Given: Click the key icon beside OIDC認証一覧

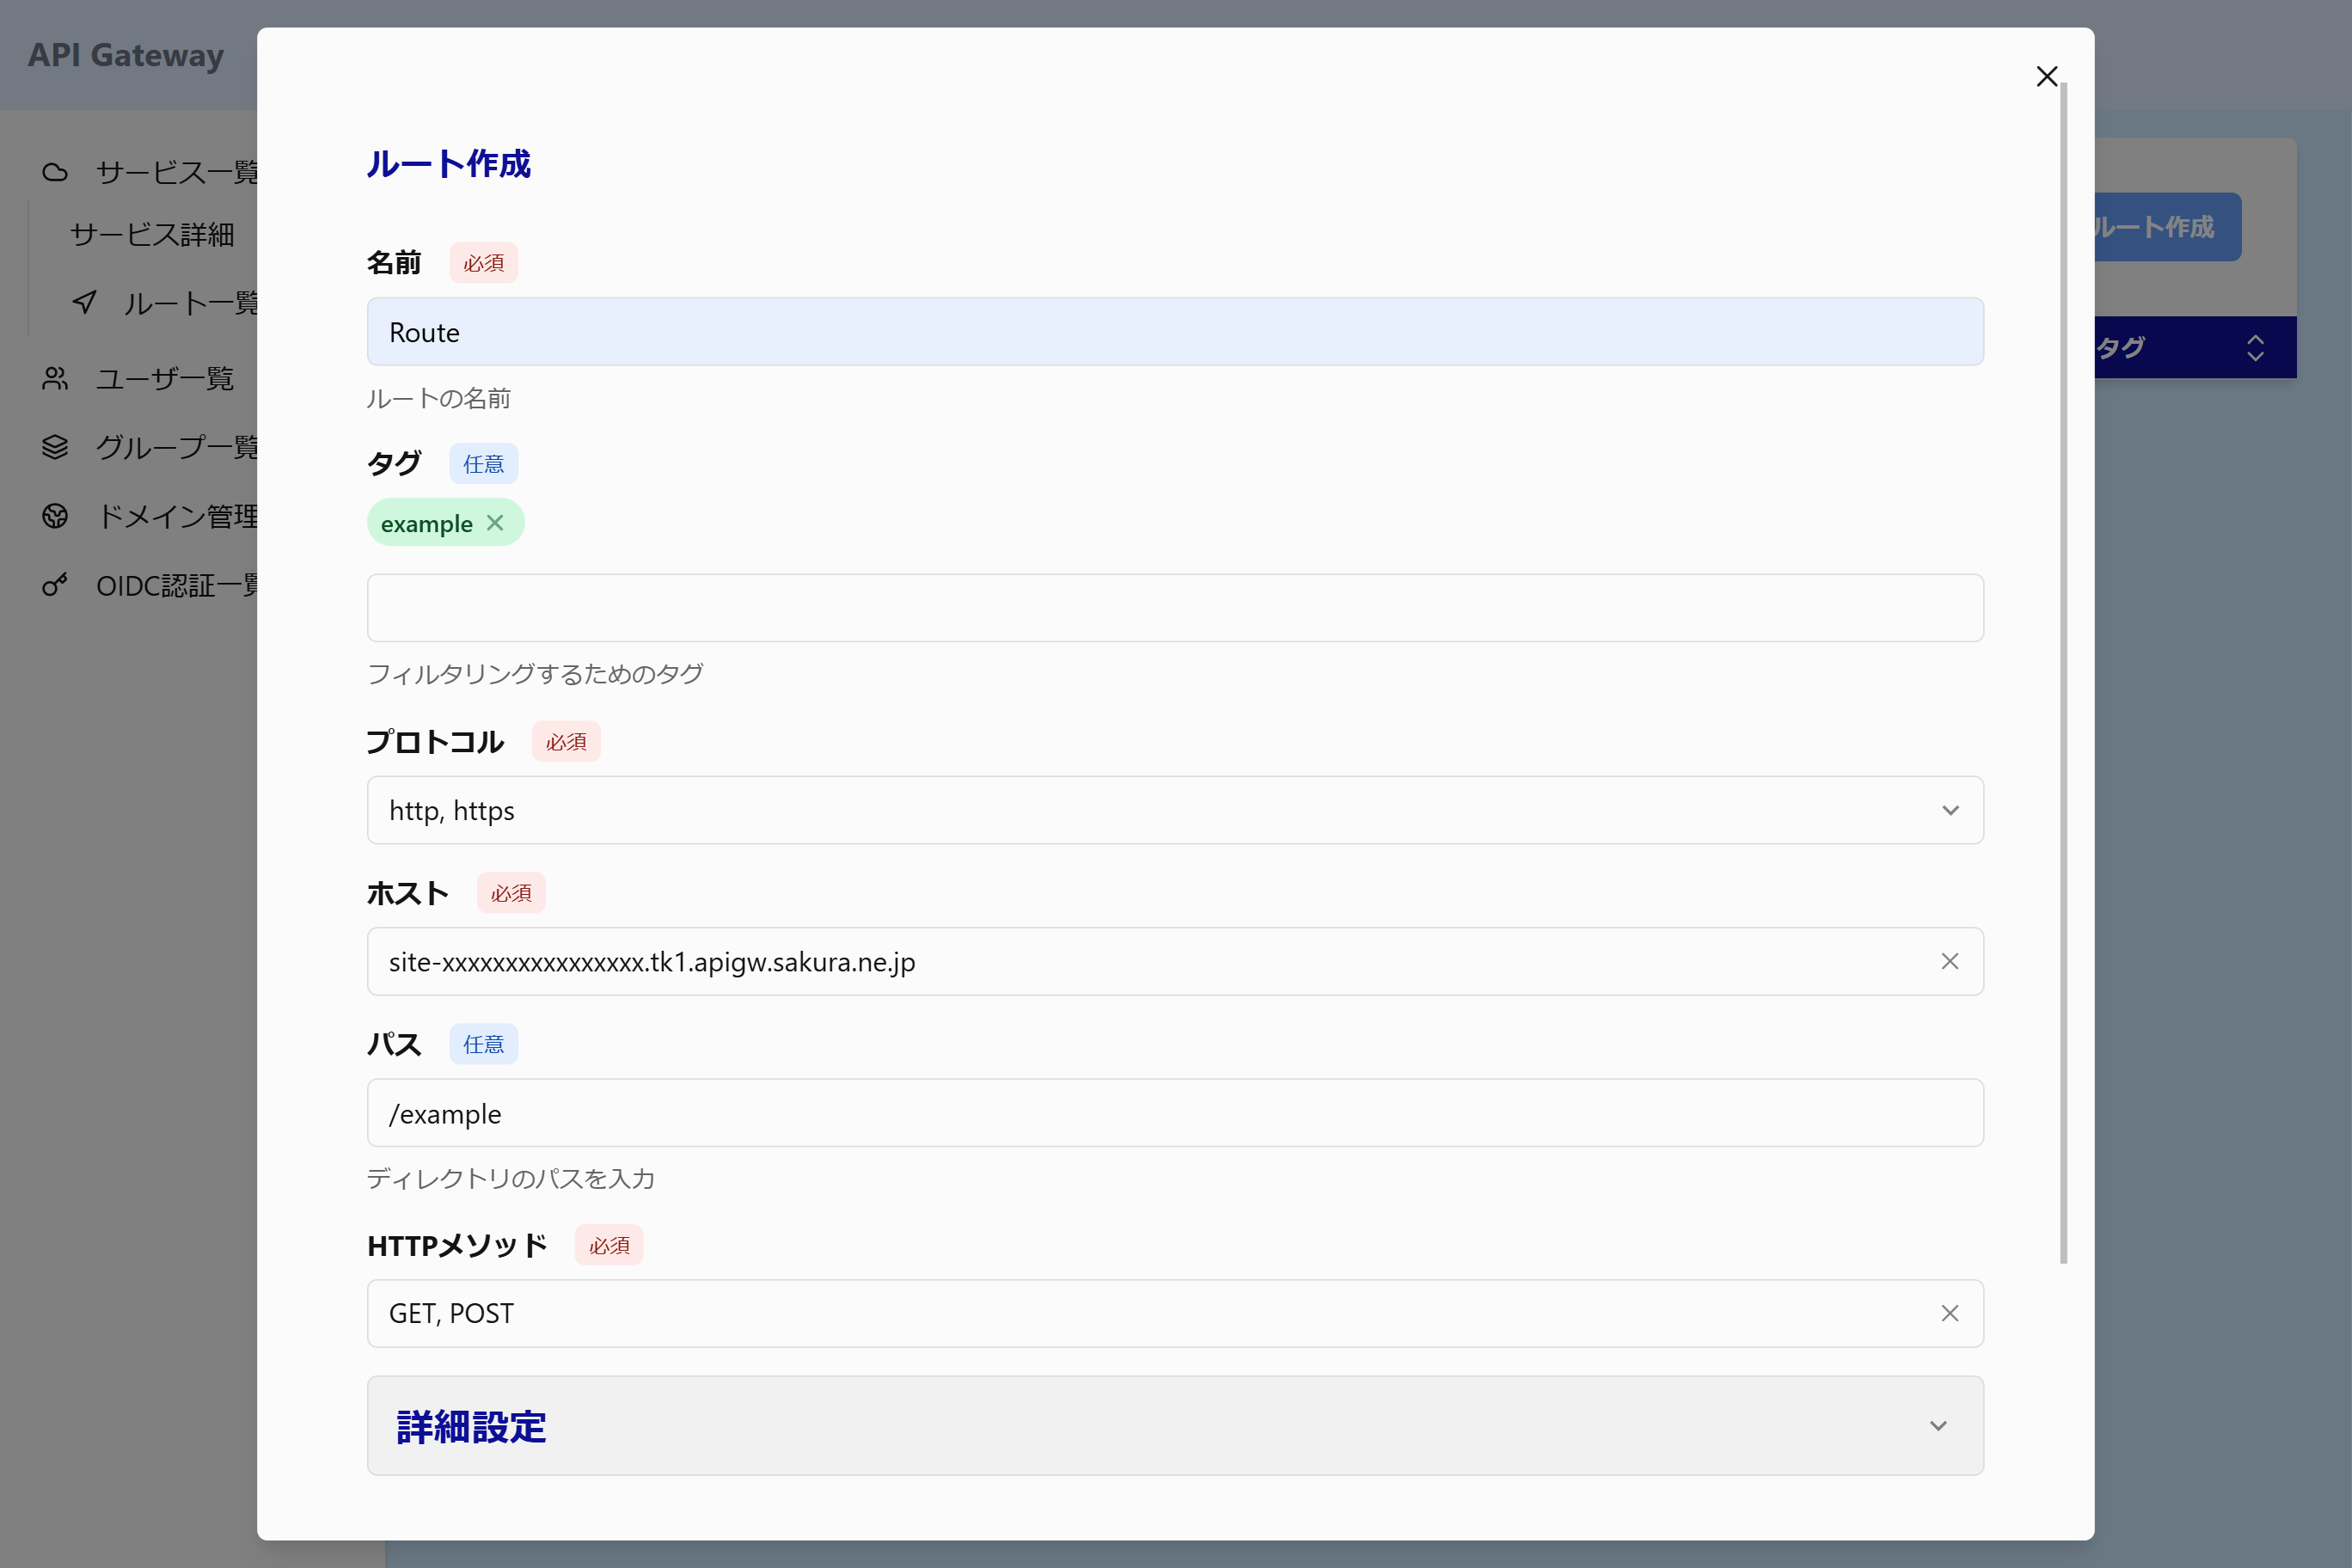Looking at the screenshot, I should point(55,585).
